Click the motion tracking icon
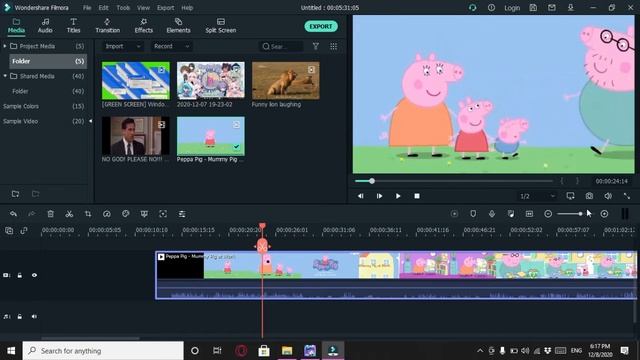The width and height of the screenshot is (640, 360). (163, 214)
